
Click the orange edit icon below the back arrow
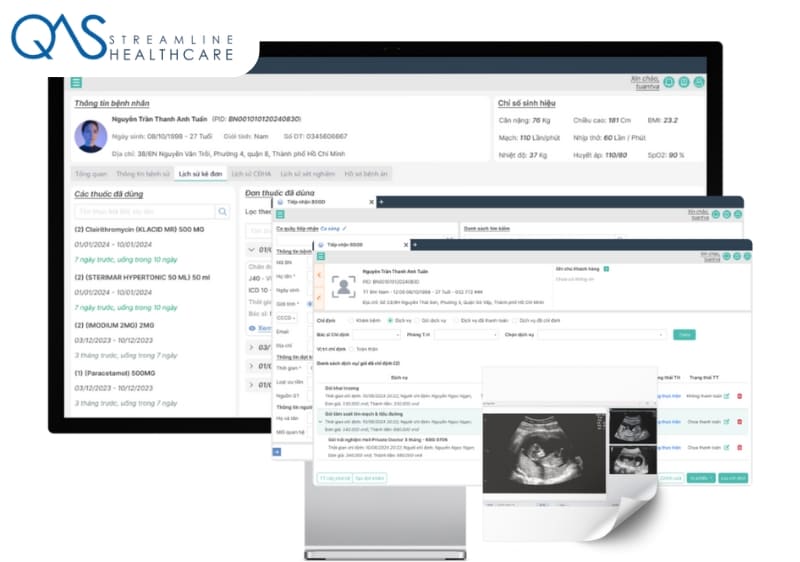coord(319,297)
